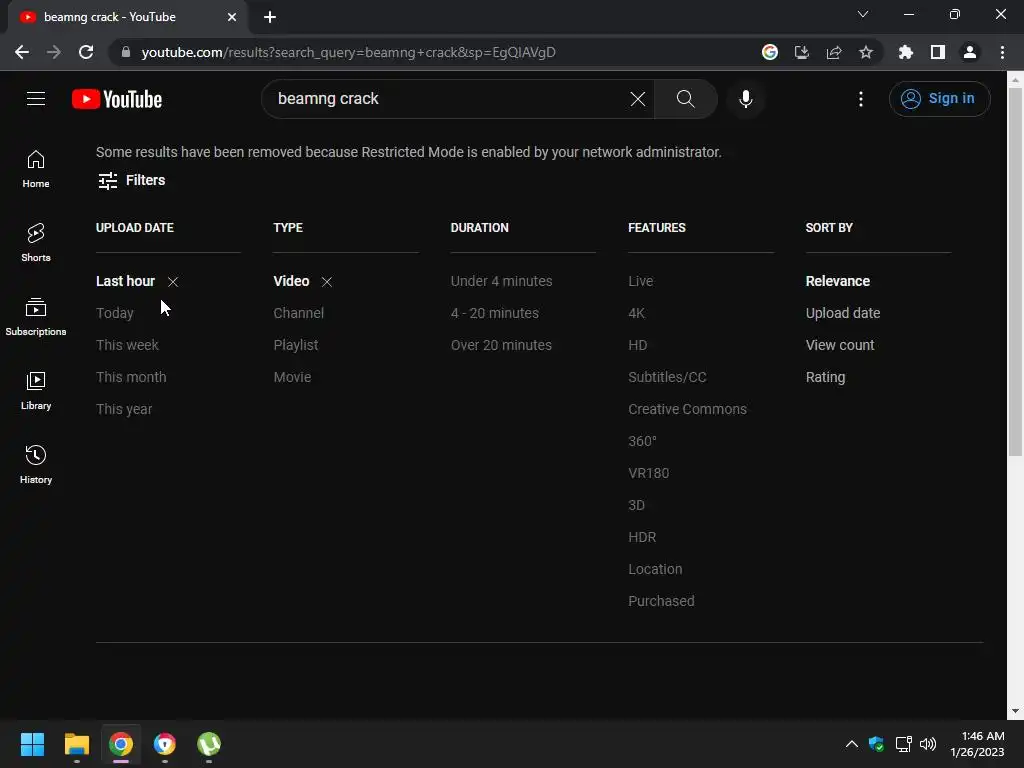The height and width of the screenshot is (768, 1024).
Task: Open History in the sidebar
Action: [36, 464]
